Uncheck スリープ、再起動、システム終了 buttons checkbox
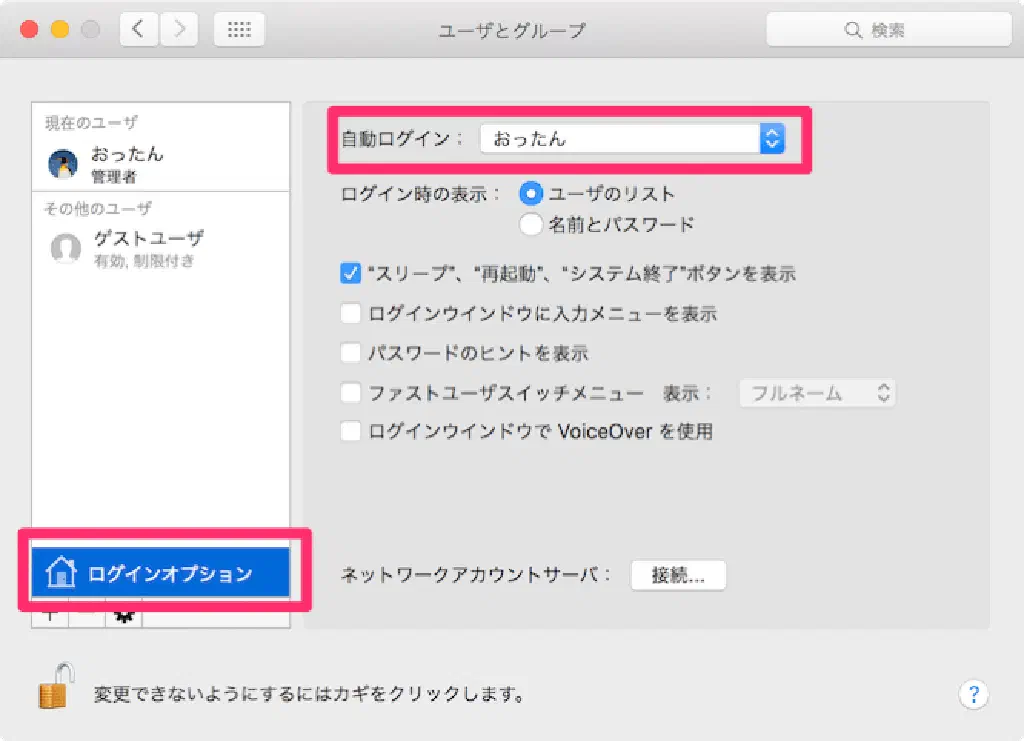 (x=350, y=273)
